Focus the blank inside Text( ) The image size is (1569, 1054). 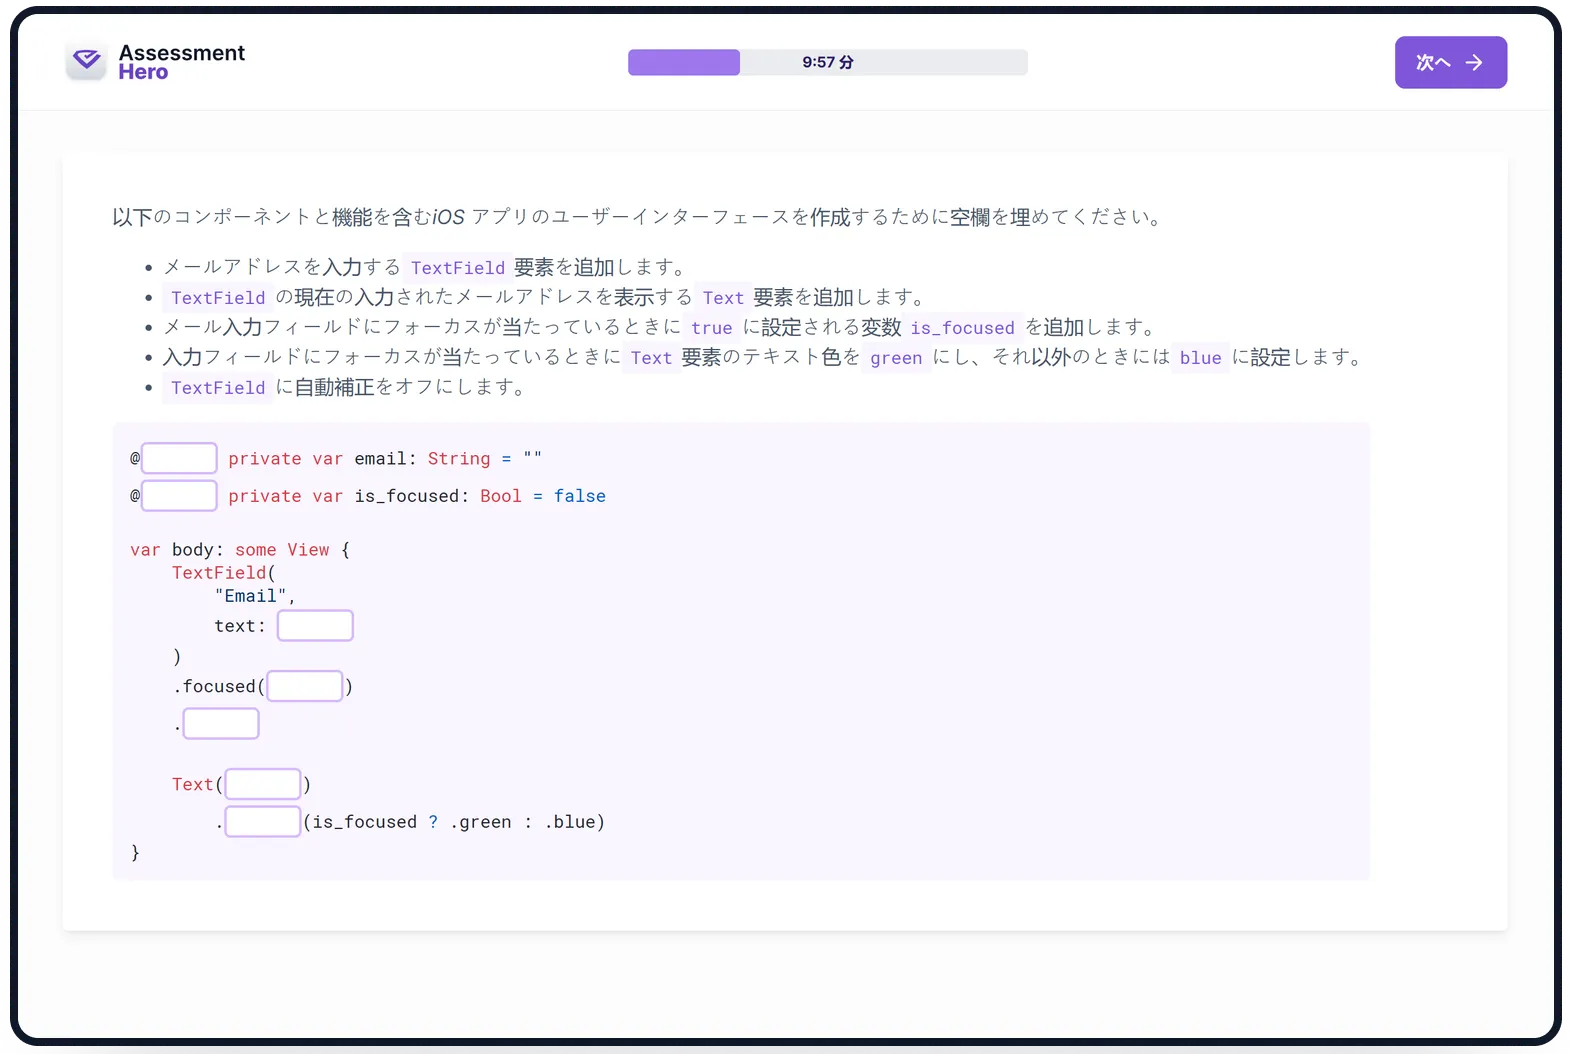(263, 784)
